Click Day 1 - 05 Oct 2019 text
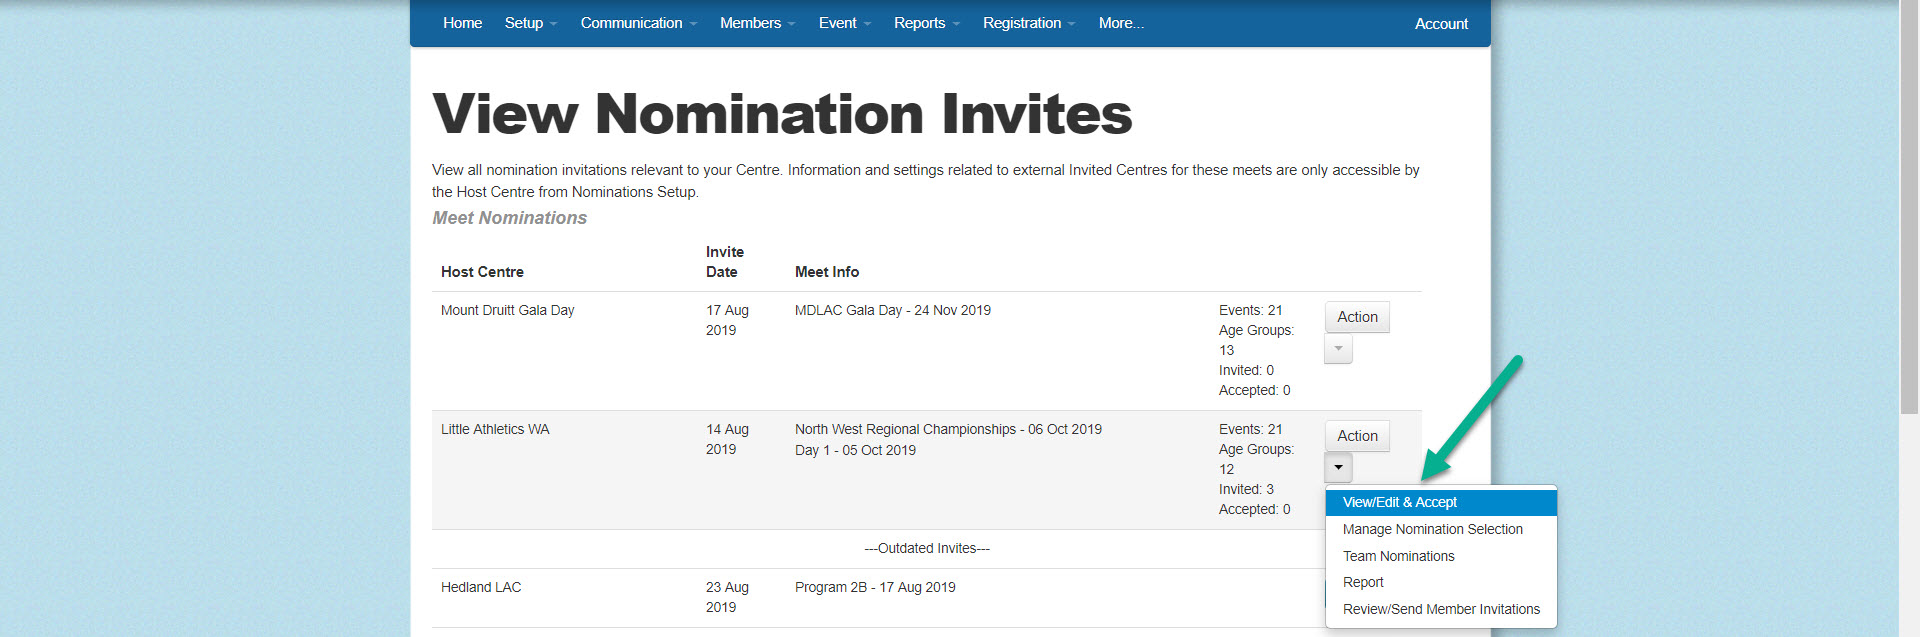 (855, 450)
